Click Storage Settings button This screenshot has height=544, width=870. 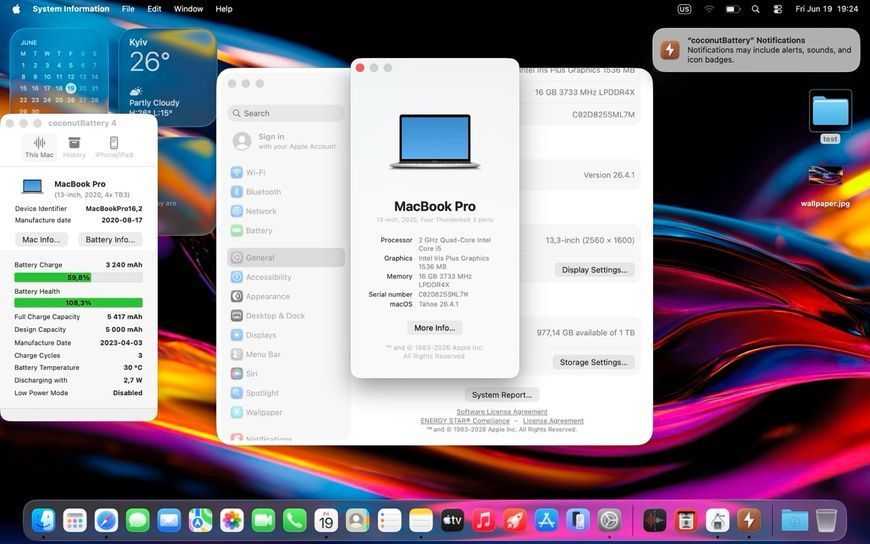(593, 362)
